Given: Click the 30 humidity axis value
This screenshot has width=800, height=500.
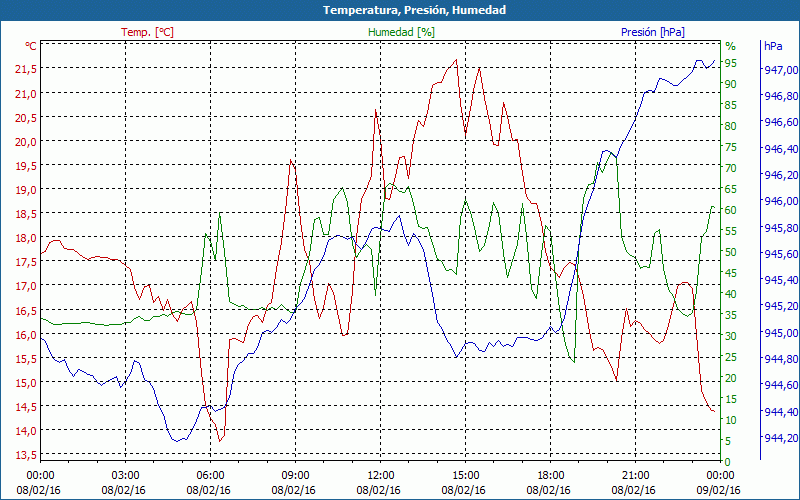Looking at the screenshot, I should pyautogui.click(x=731, y=336).
